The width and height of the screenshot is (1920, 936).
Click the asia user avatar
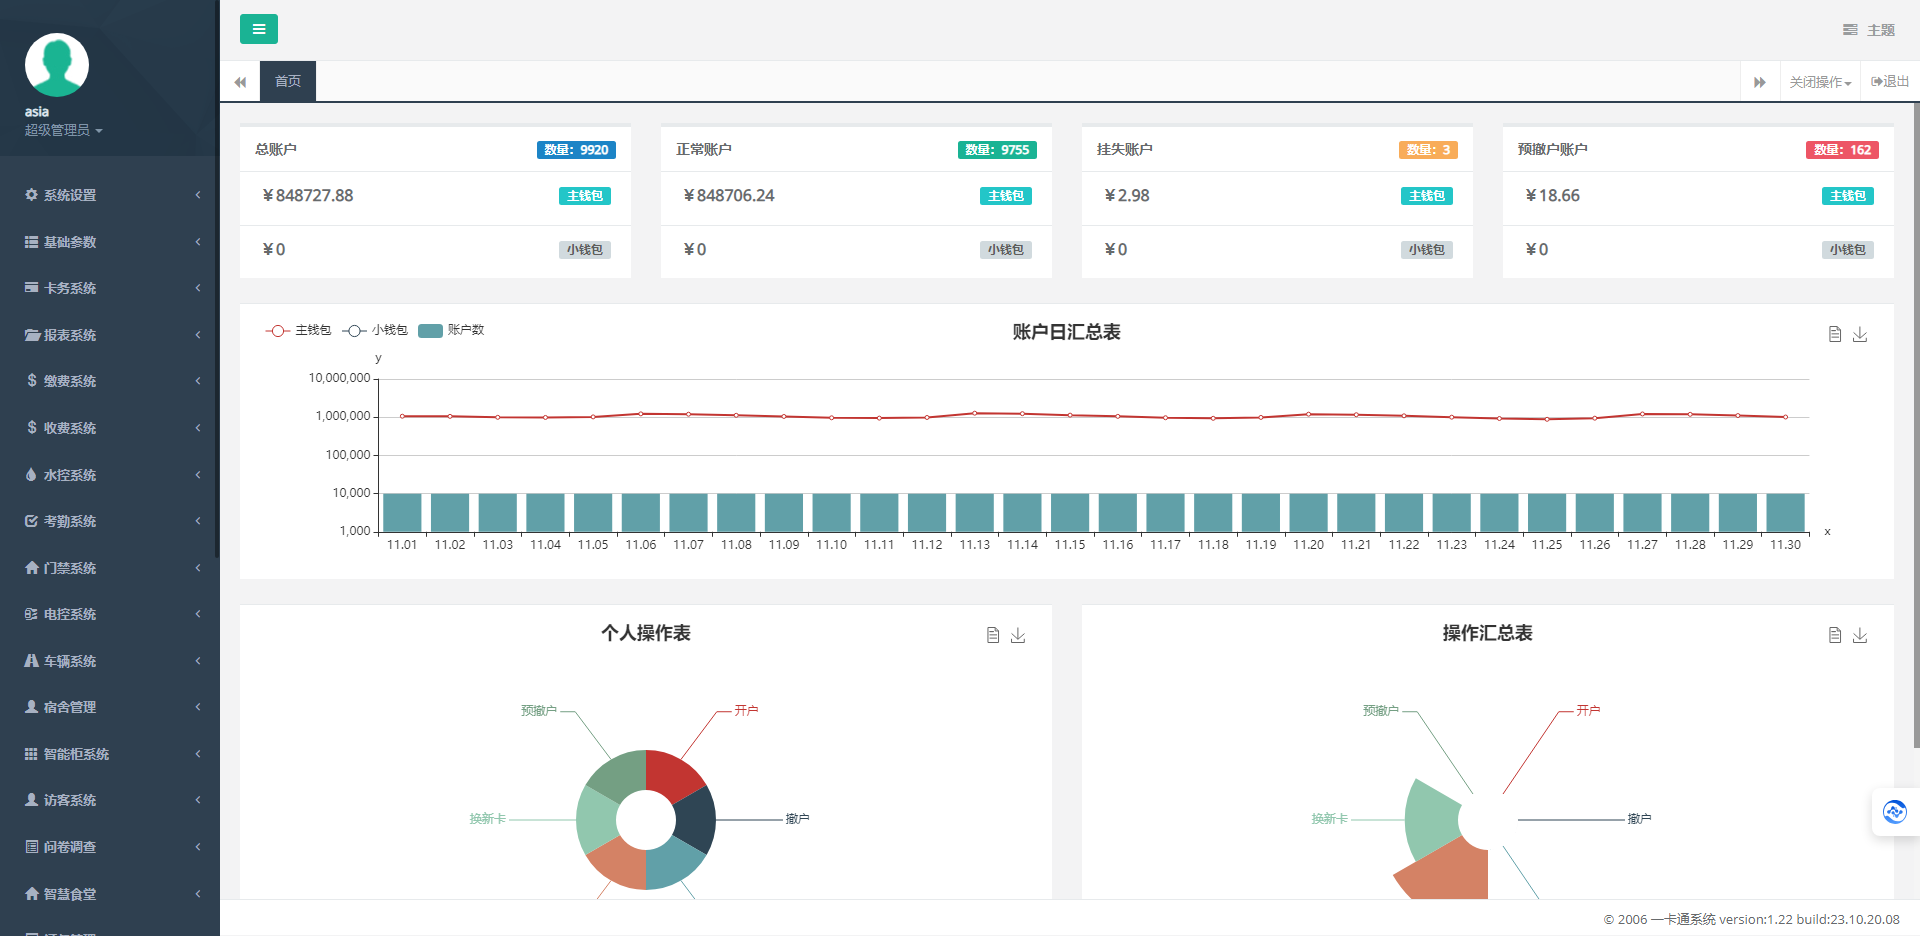click(x=57, y=65)
